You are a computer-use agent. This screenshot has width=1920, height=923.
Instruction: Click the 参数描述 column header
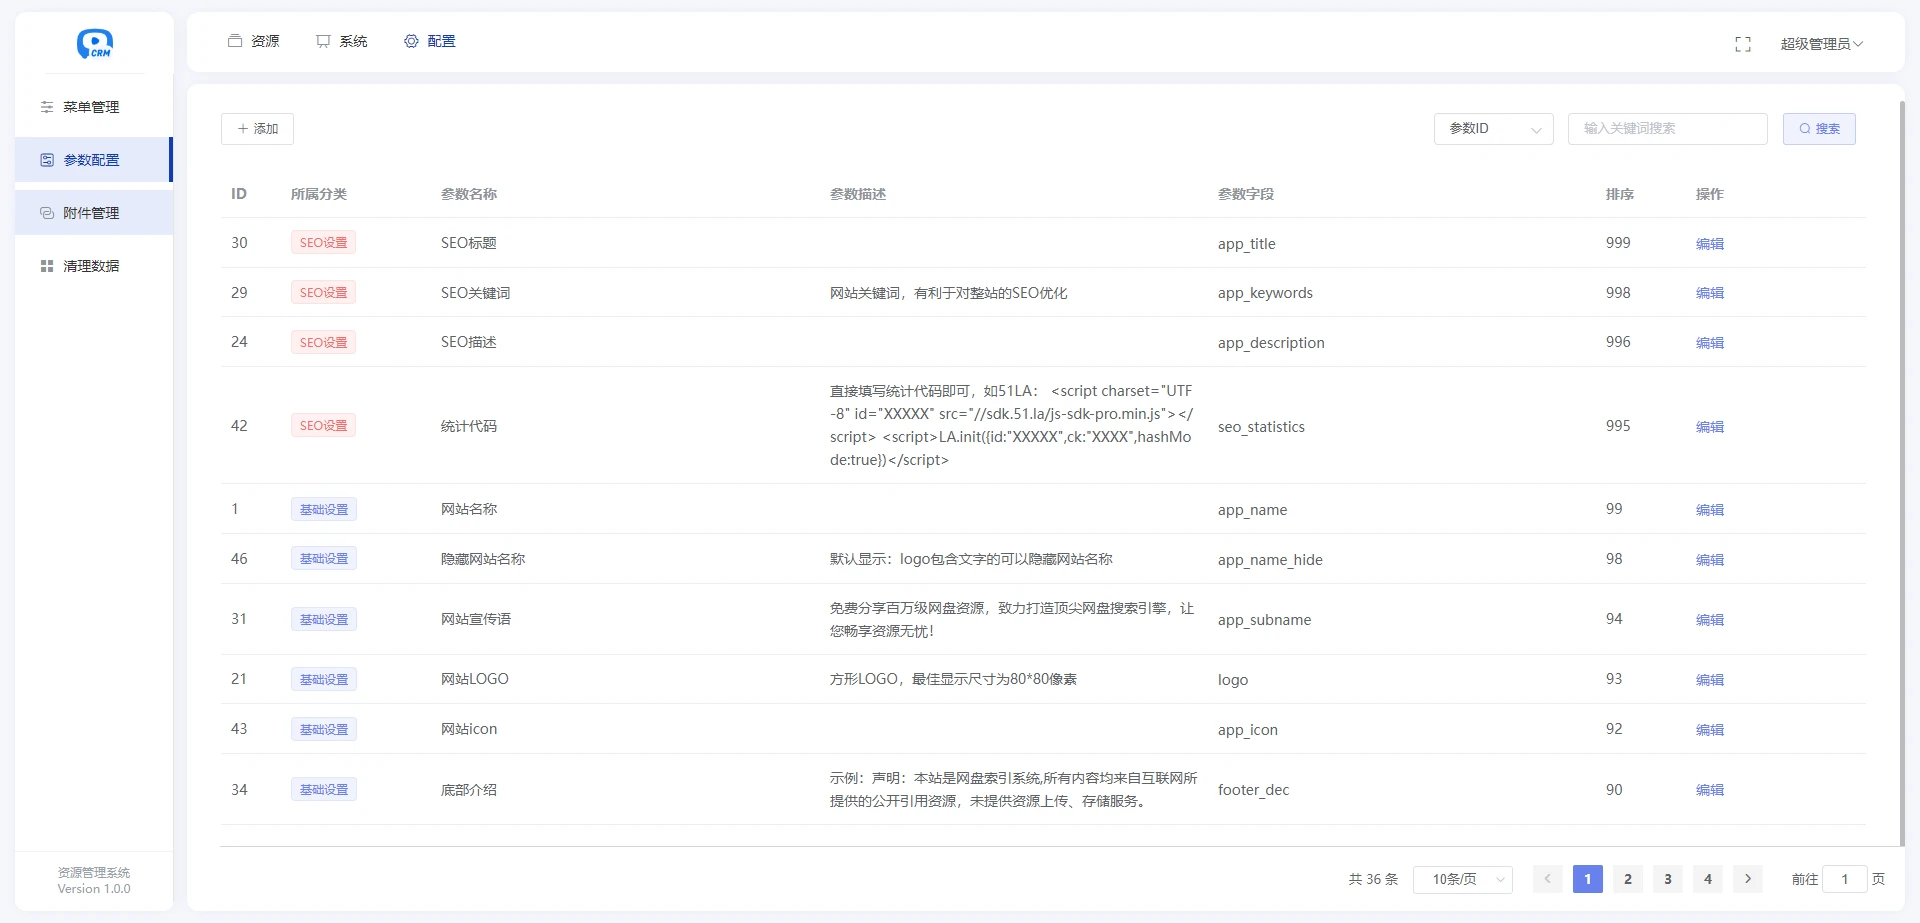click(858, 194)
